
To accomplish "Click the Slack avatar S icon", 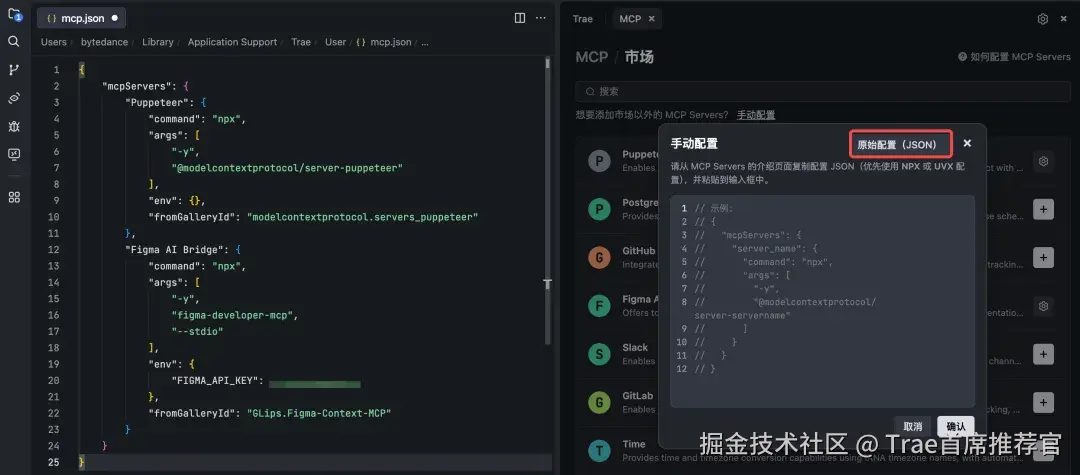I will 599,354.
